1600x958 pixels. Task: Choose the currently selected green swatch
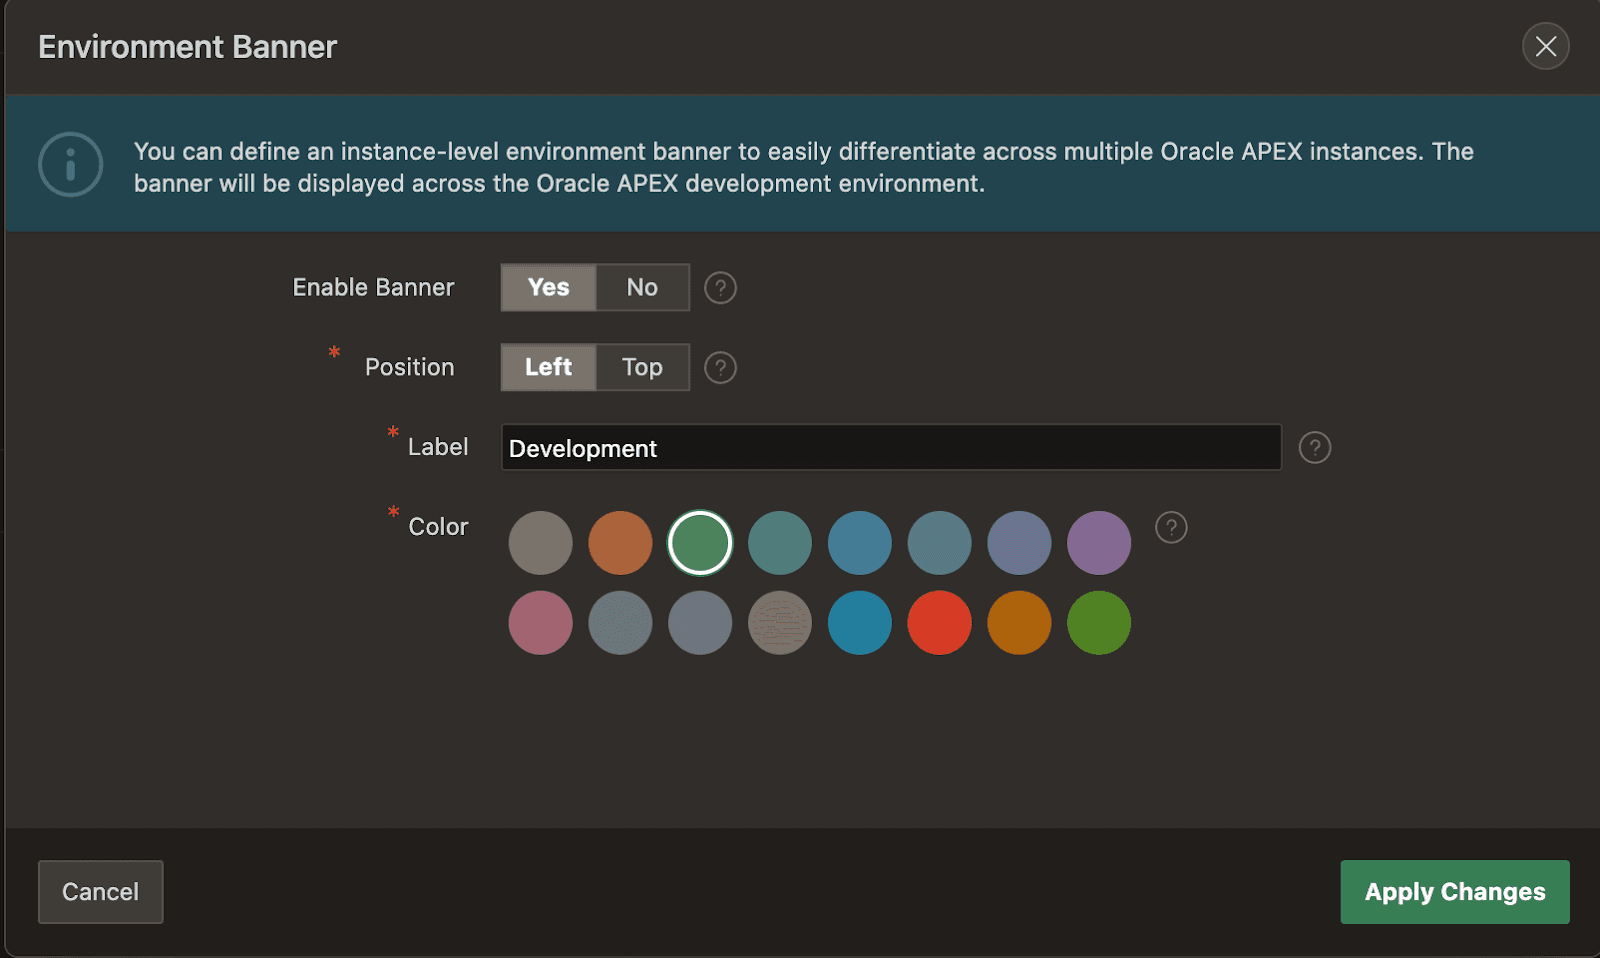(x=700, y=543)
